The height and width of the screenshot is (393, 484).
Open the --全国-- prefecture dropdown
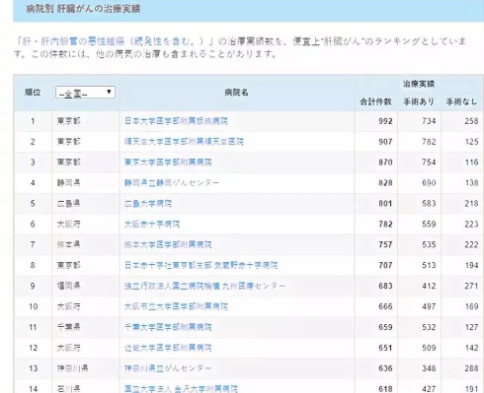pyautogui.click(x=85, y=93)
